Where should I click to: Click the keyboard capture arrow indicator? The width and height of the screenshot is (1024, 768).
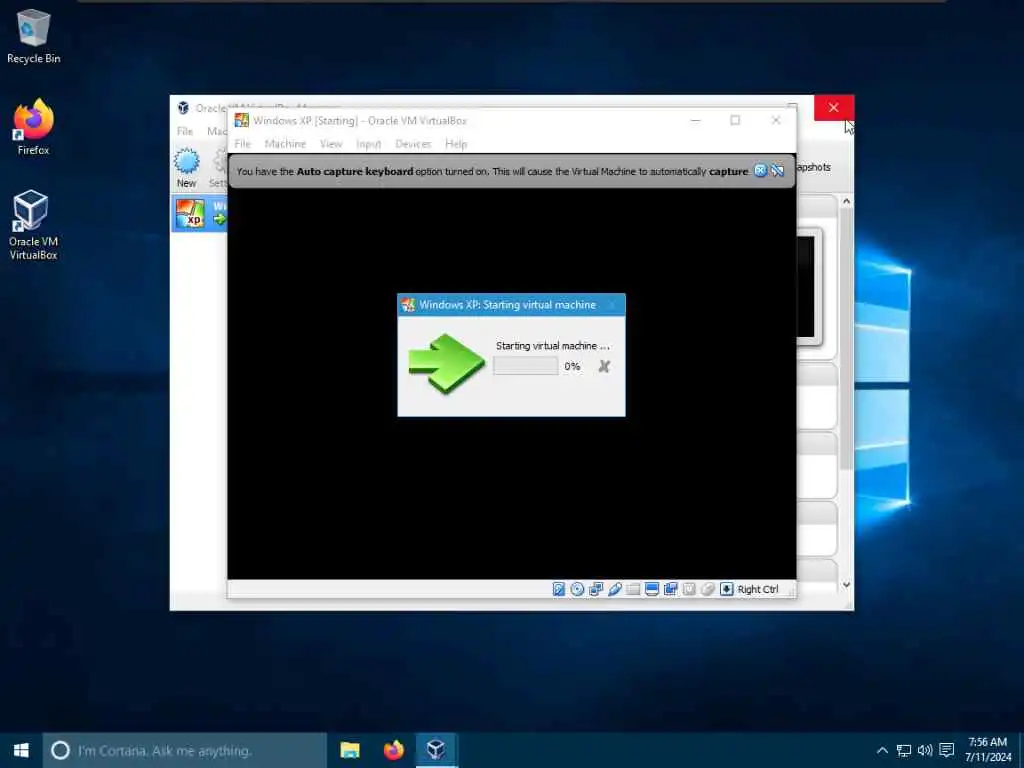click(x=726, y=589)
